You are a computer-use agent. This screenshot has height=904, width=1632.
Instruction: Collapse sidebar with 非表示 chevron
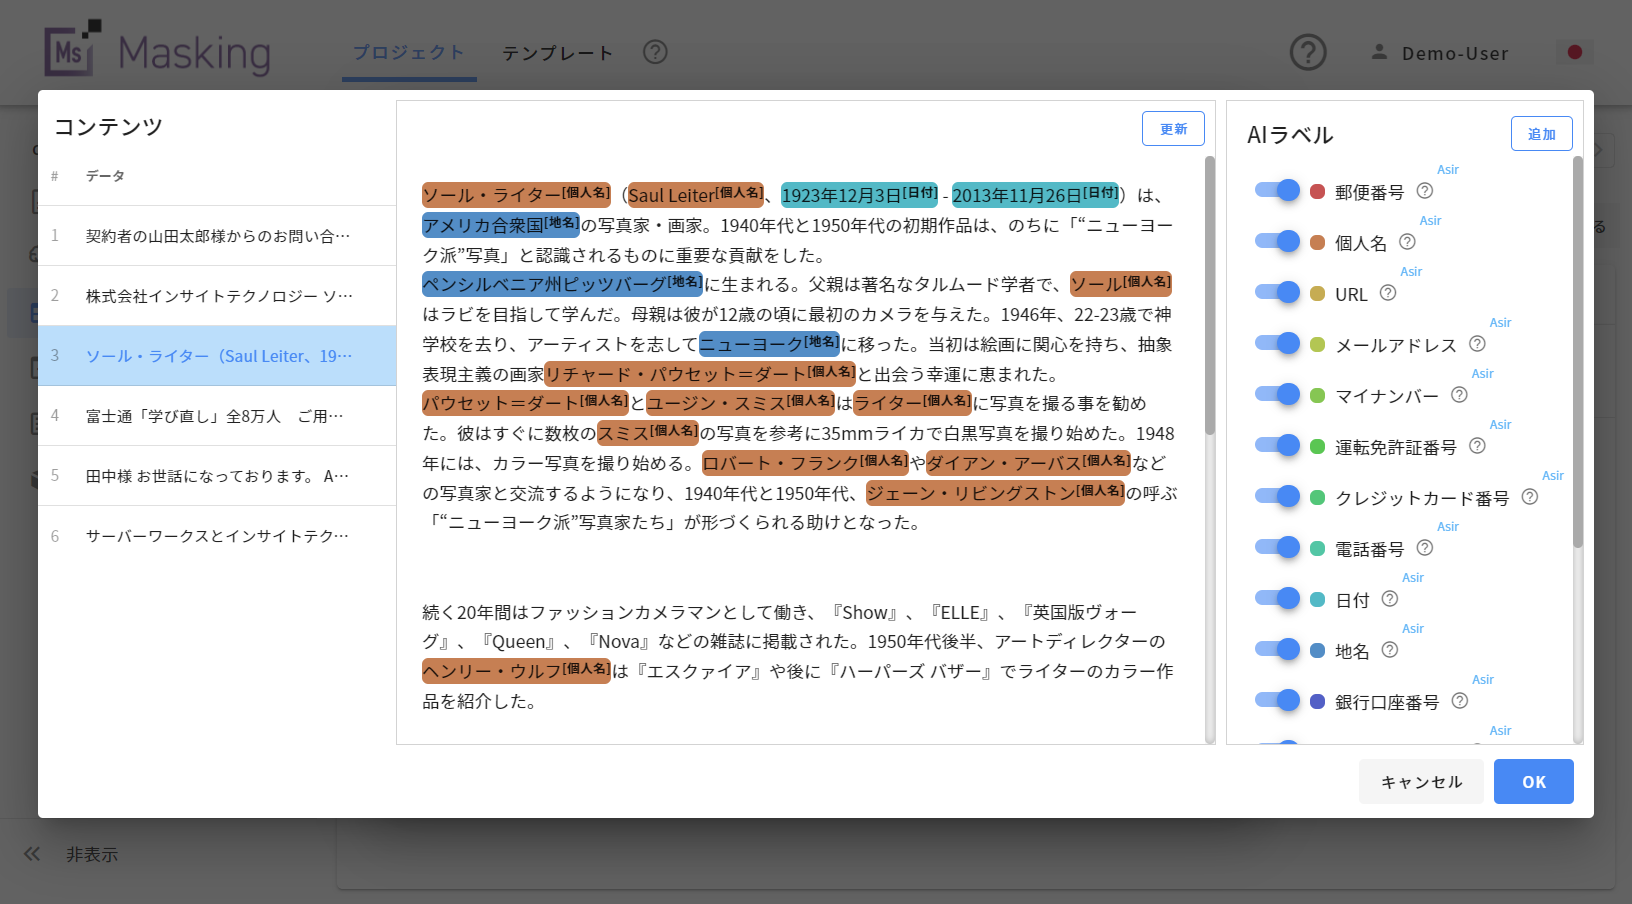(33, 854)
